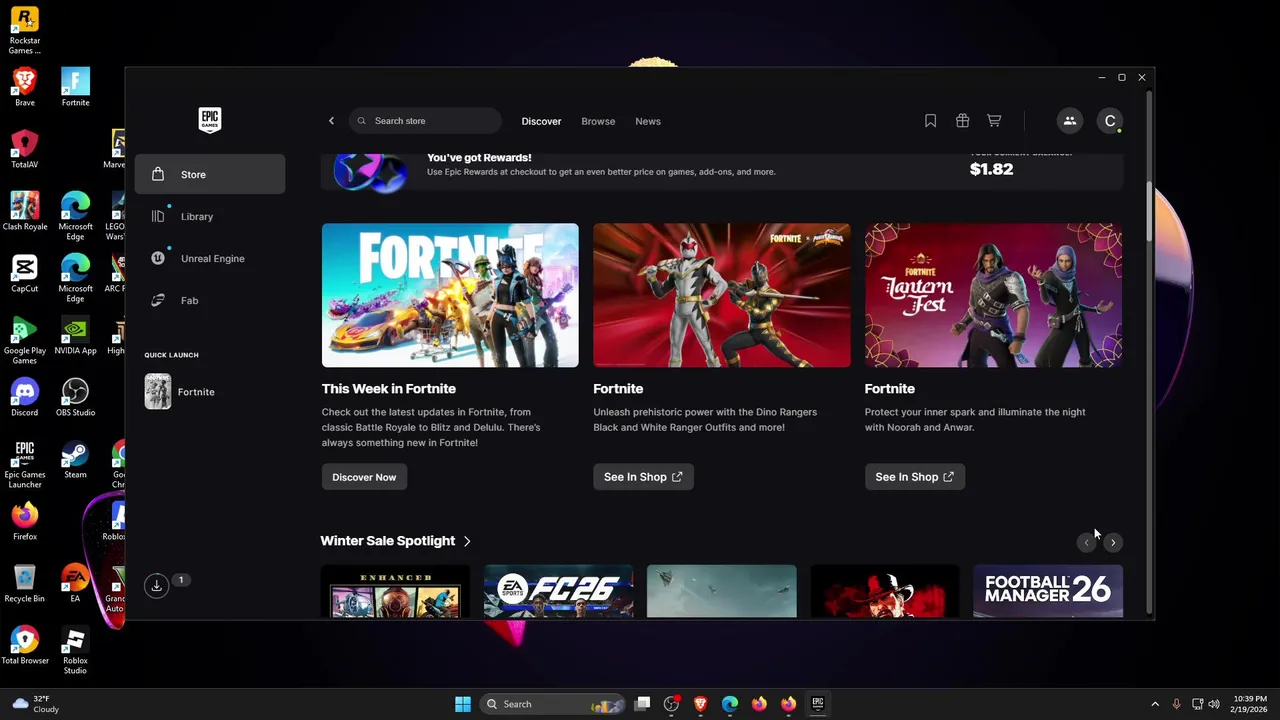Click the $1.82 rewards balance

click(991, 169)
